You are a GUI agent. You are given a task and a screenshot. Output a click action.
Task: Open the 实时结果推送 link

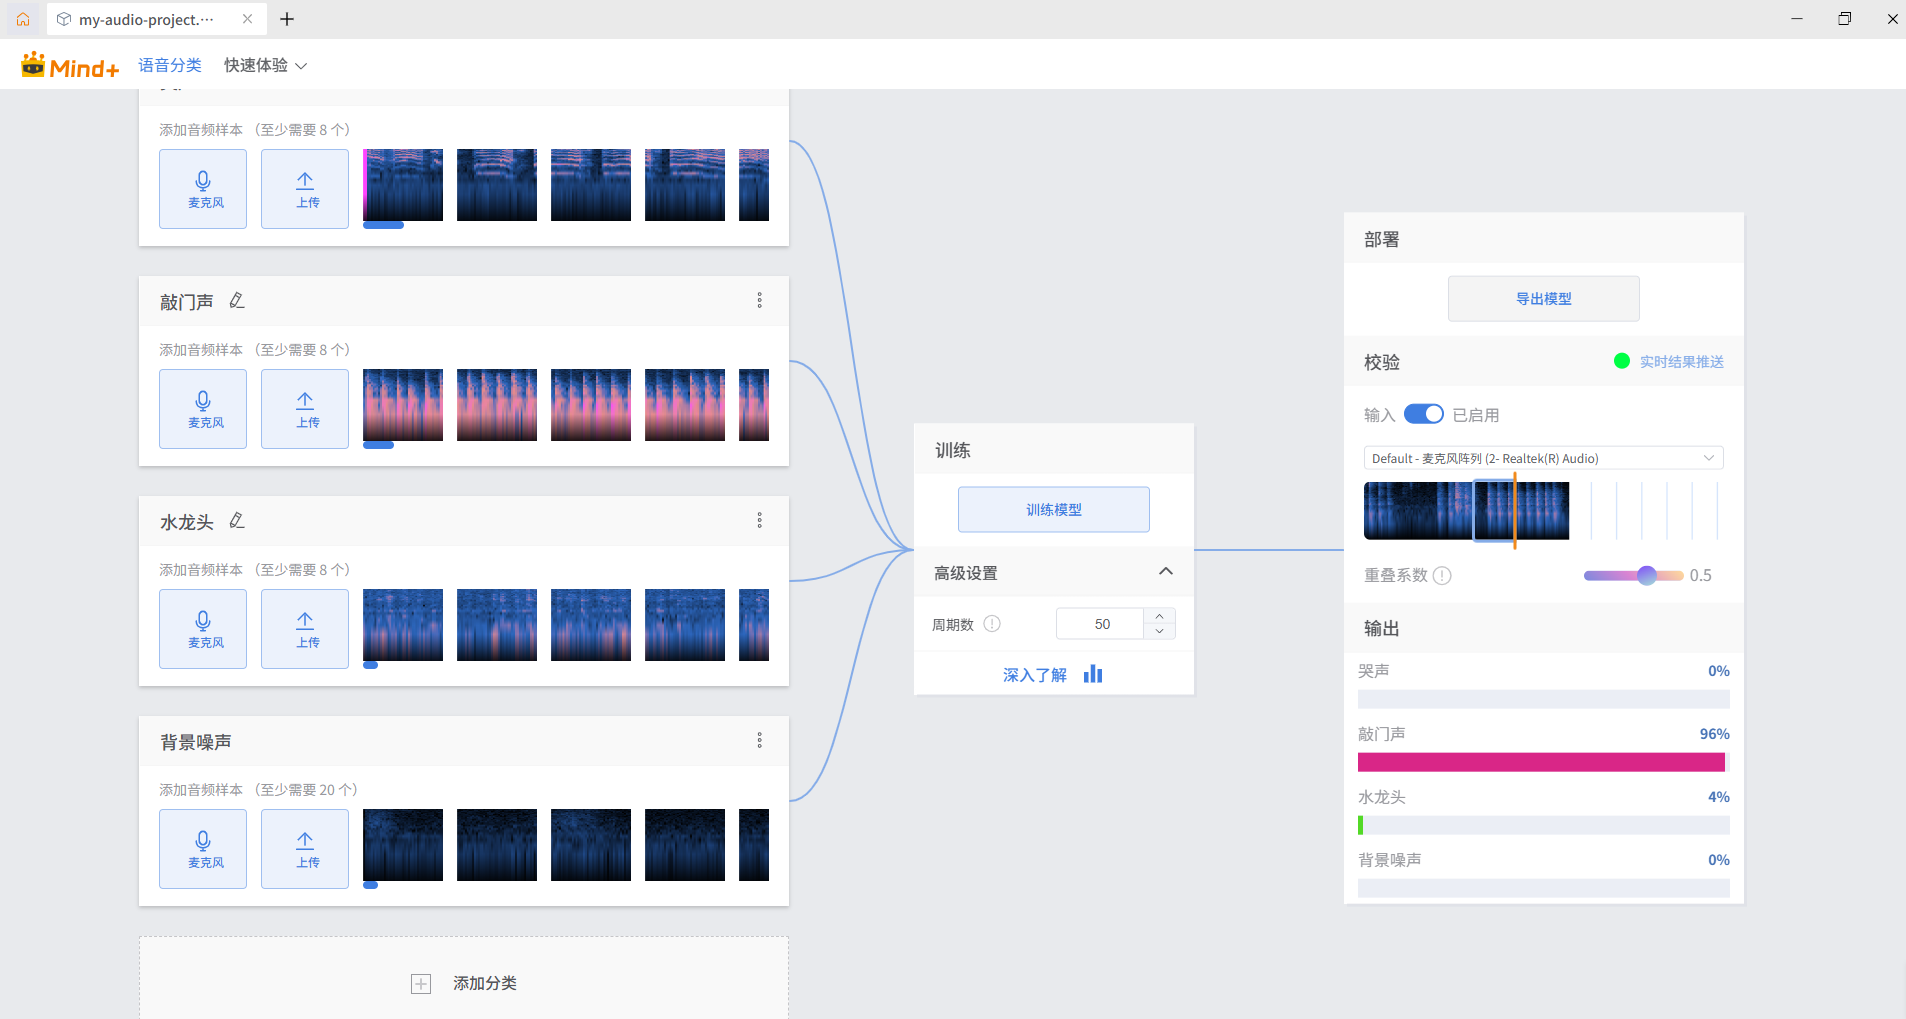click(1681, 362)
